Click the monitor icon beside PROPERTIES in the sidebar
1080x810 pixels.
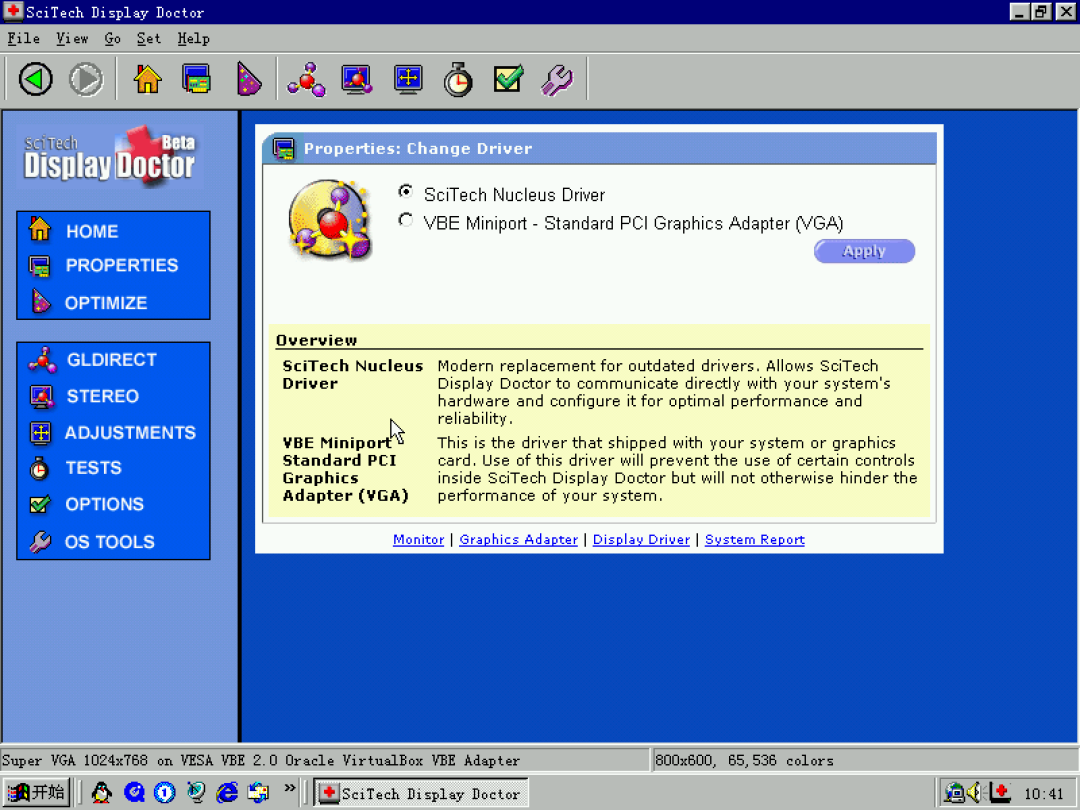point(40,266)
